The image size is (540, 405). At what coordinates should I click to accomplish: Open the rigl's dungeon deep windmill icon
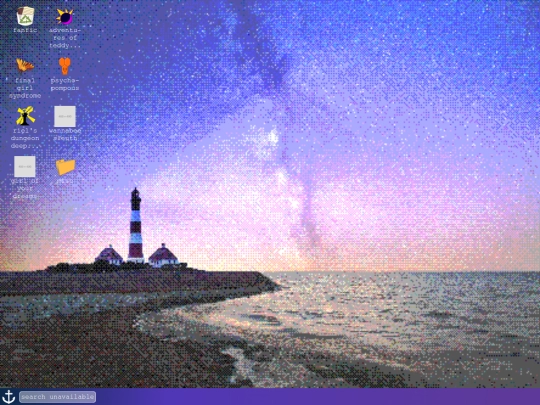(x=25, y=116)
